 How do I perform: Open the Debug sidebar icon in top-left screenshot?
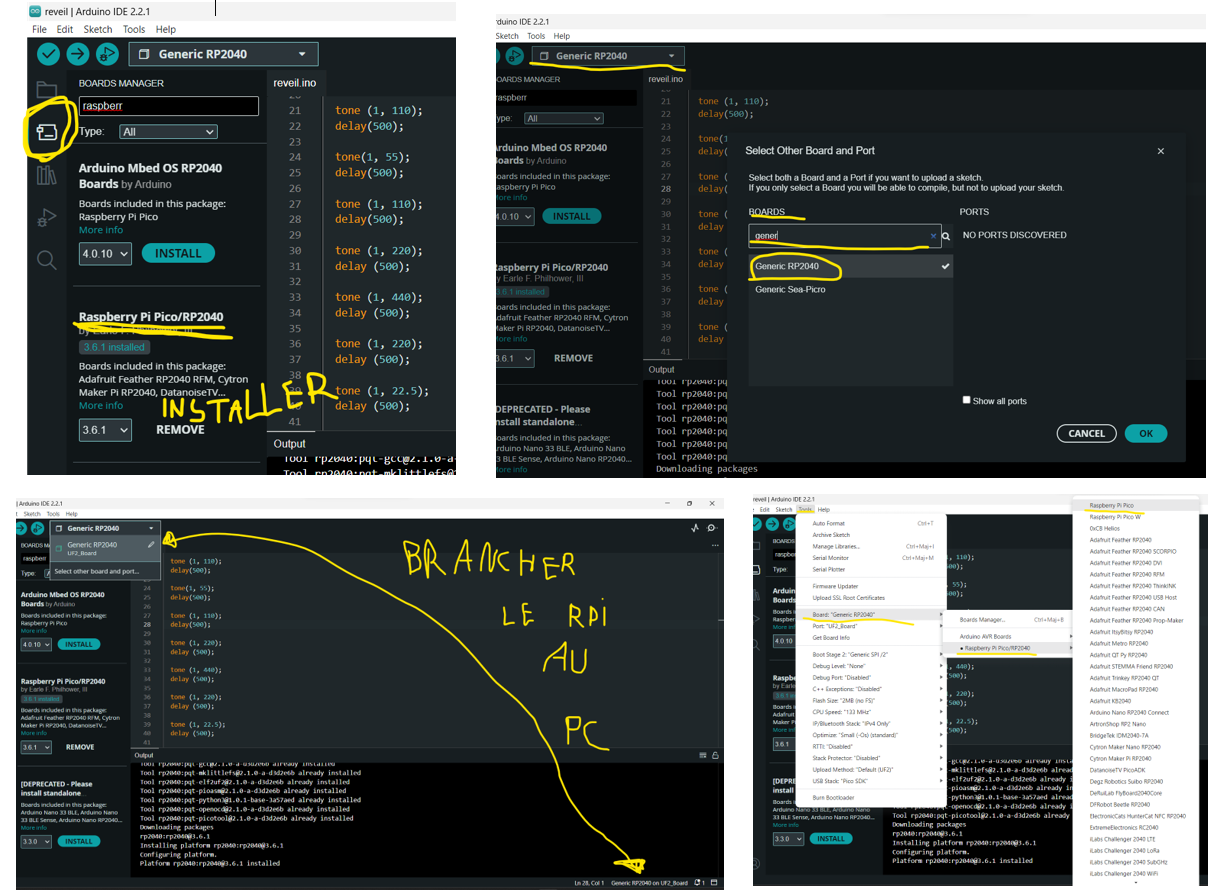tap(46, 218)
